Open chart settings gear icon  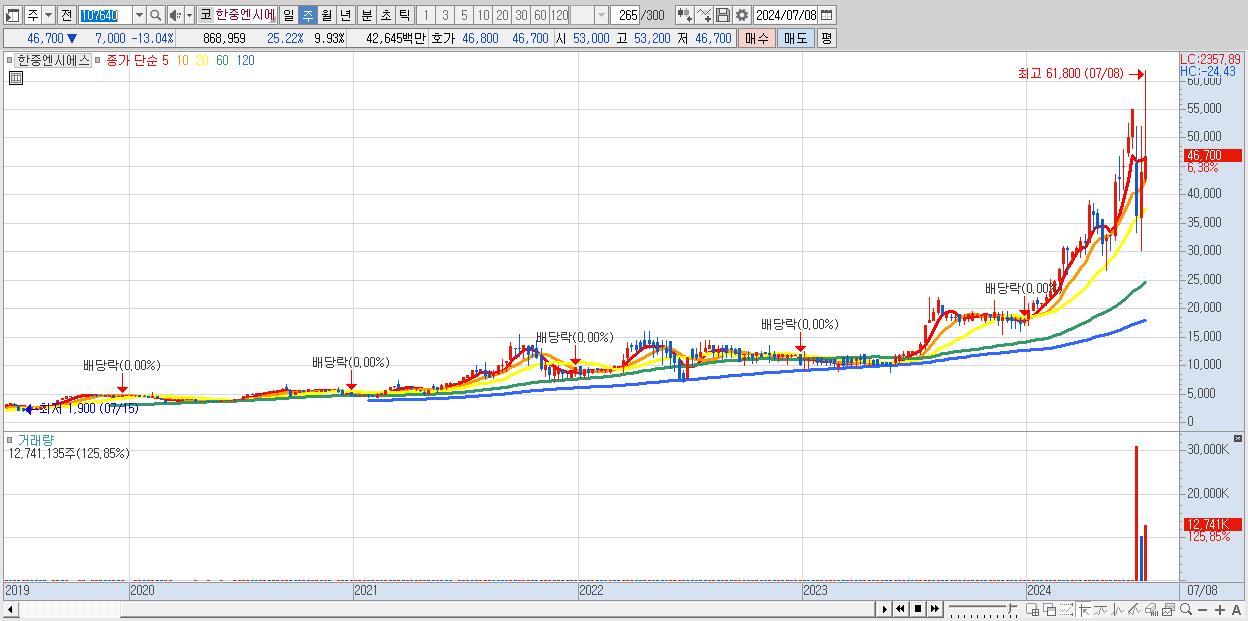tap(742, 15)
